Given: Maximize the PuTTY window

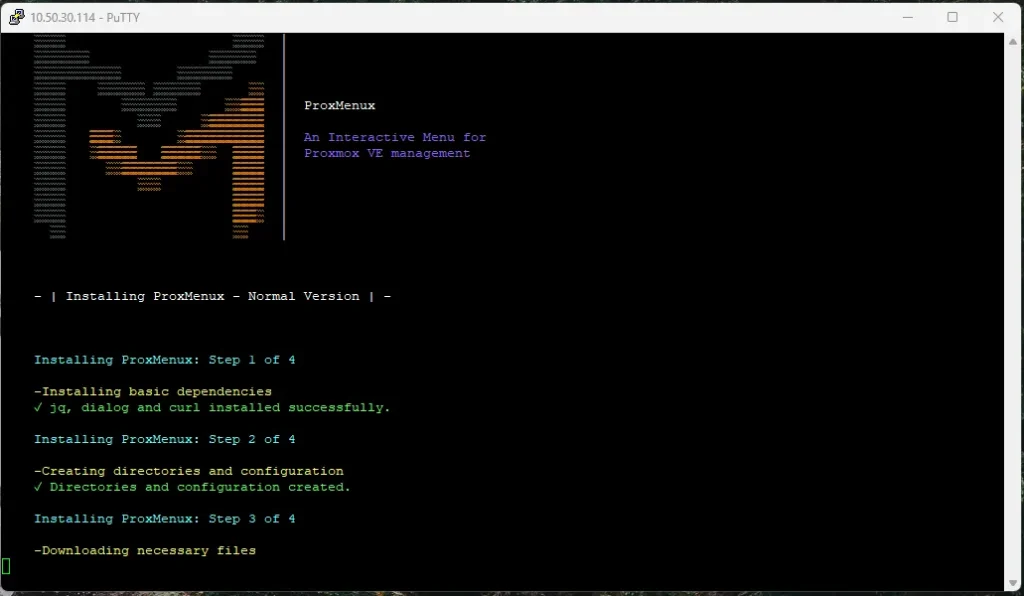Looking at the screenshot, I should click(952, 17).
